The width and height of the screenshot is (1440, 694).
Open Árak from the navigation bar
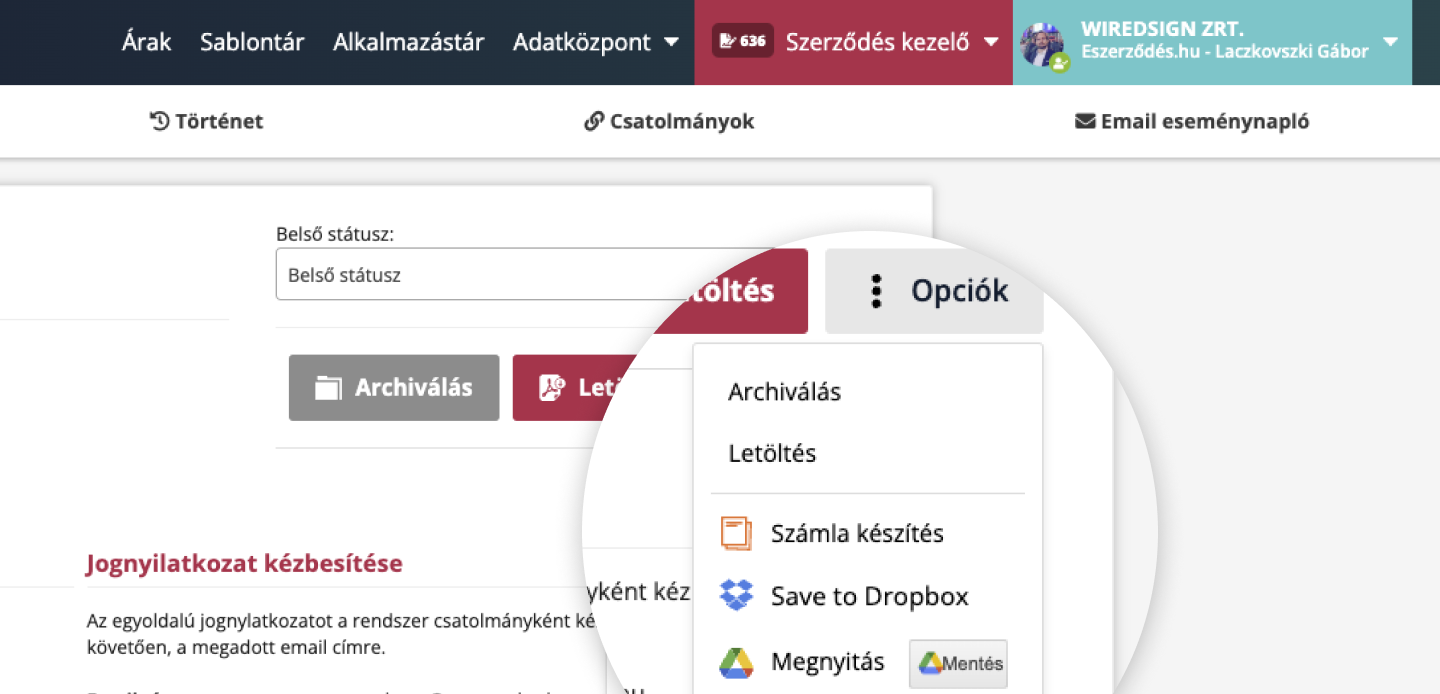tap(146, 42)
